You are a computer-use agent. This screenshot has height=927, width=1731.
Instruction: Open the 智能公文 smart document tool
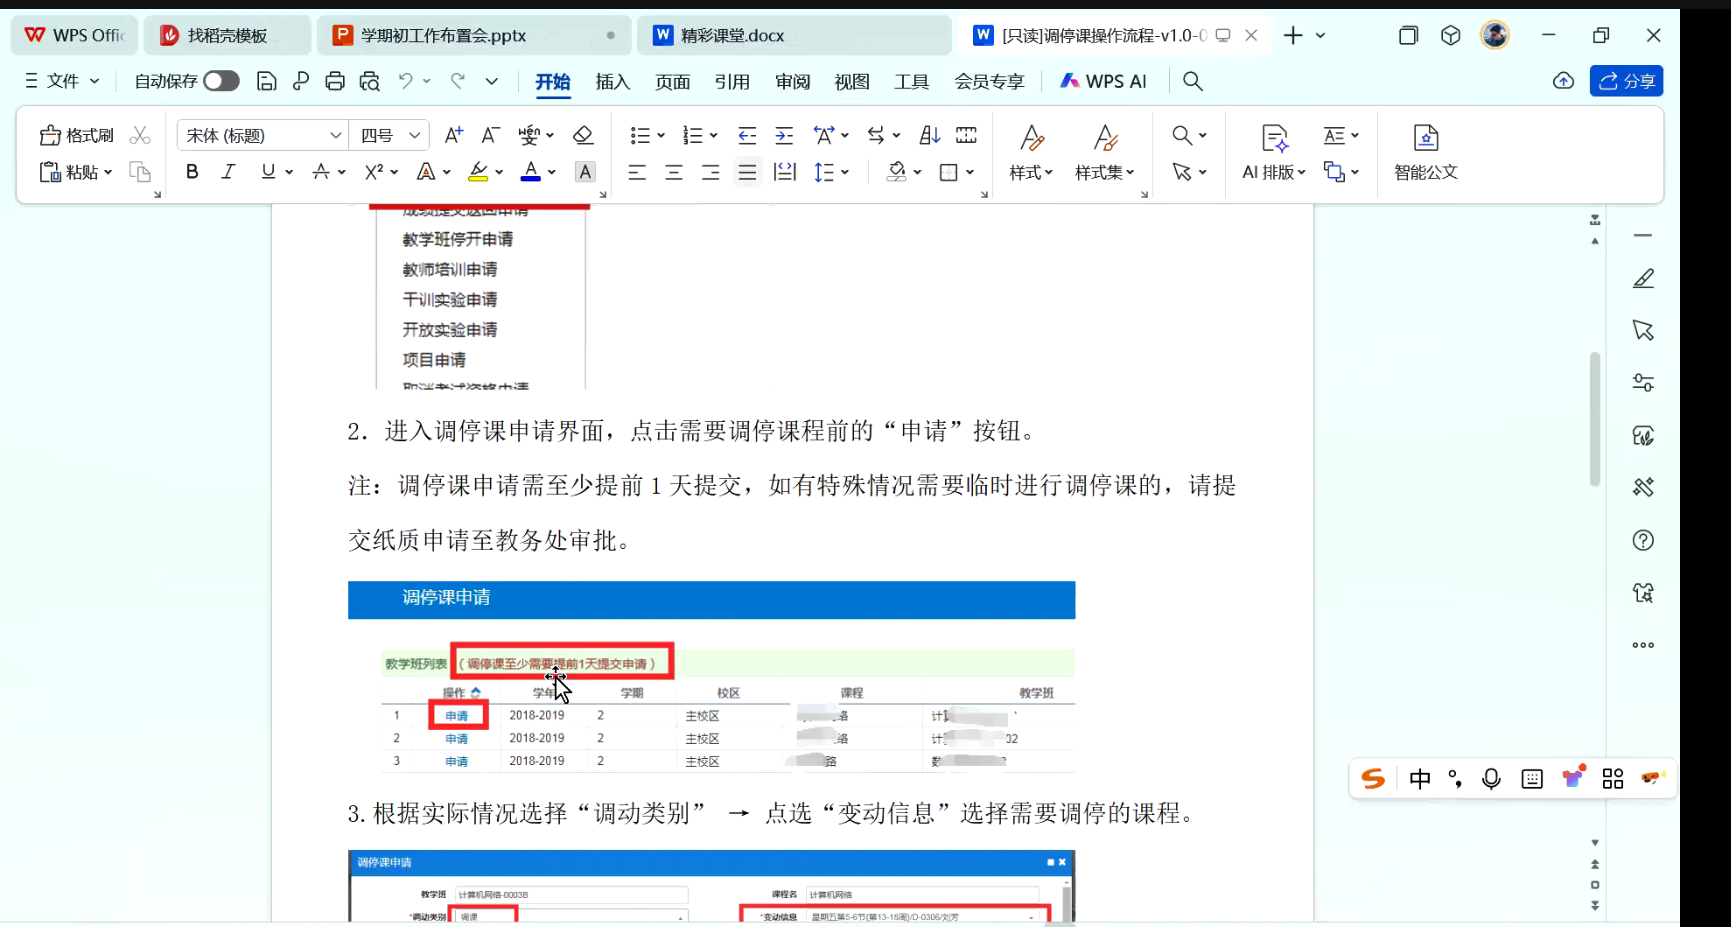pyautogui.click(x=1426, y=152)
